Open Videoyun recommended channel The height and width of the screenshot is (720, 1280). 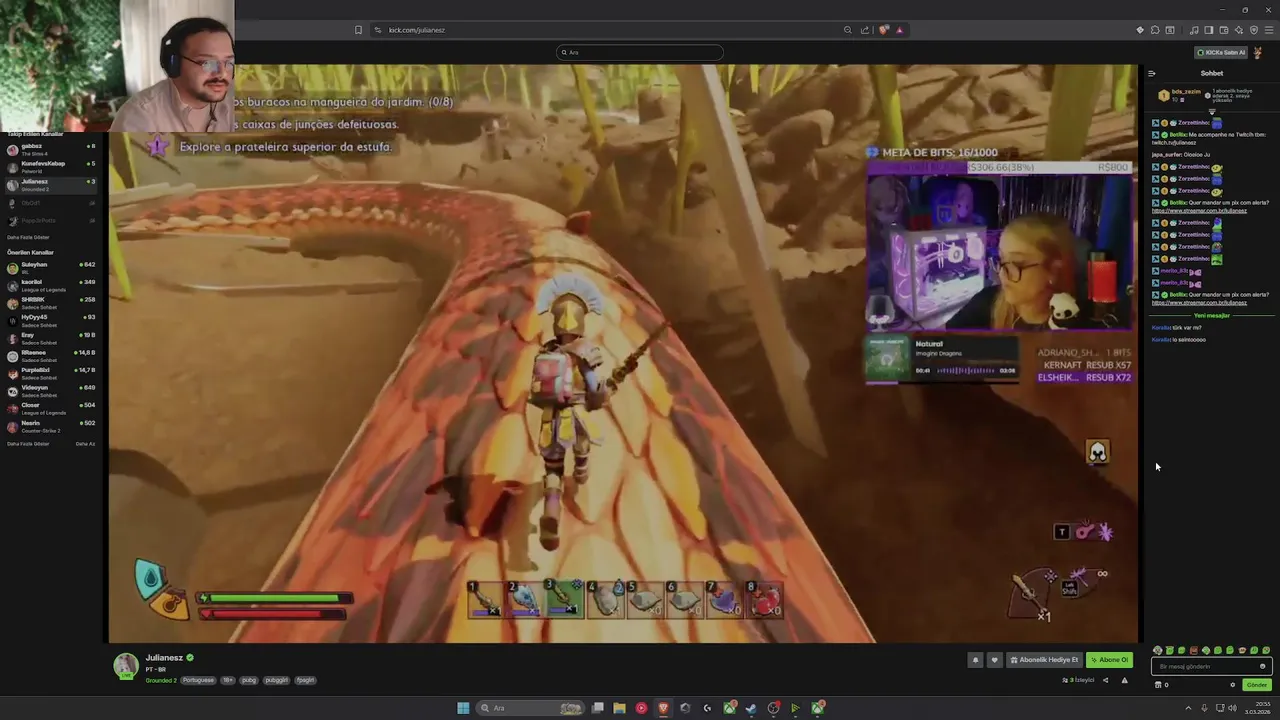click(50, 390)
